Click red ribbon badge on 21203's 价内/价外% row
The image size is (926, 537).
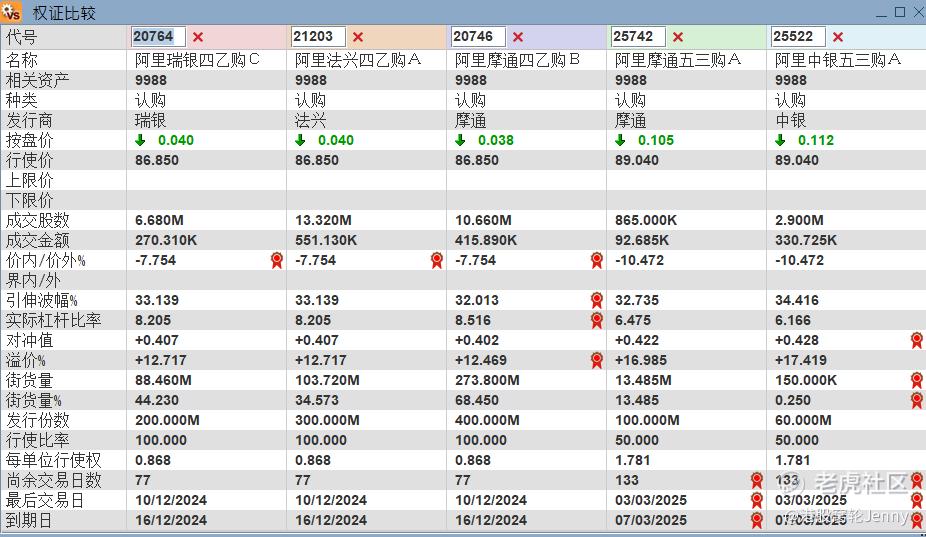(x=436, y=260)
